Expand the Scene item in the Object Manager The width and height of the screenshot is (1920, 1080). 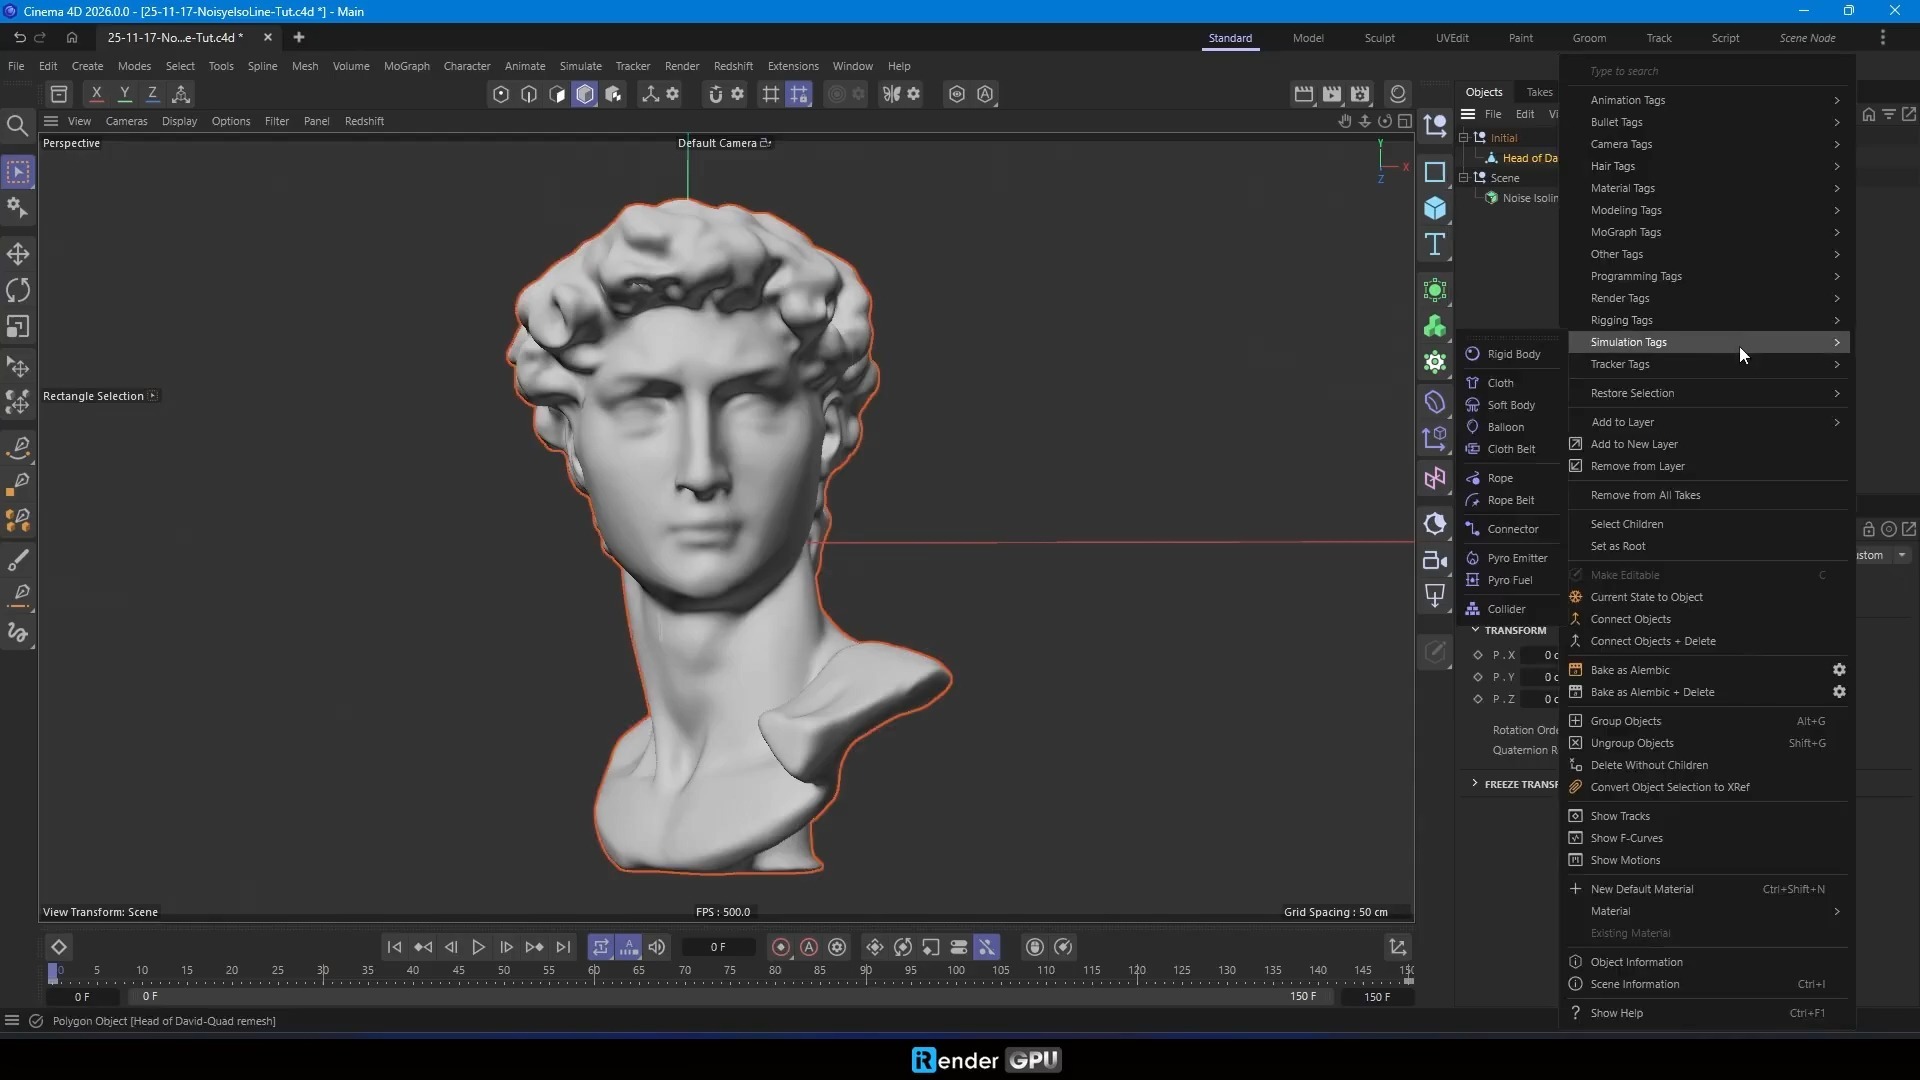(x=1464, y=177)
